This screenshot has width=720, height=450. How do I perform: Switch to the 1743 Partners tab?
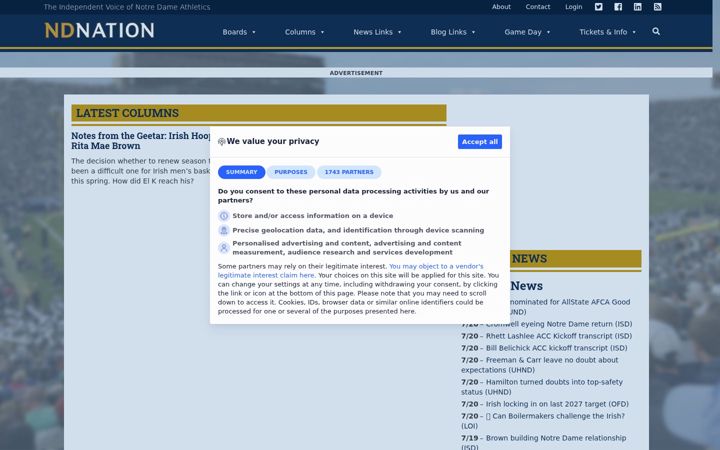[x=349, y=172]
